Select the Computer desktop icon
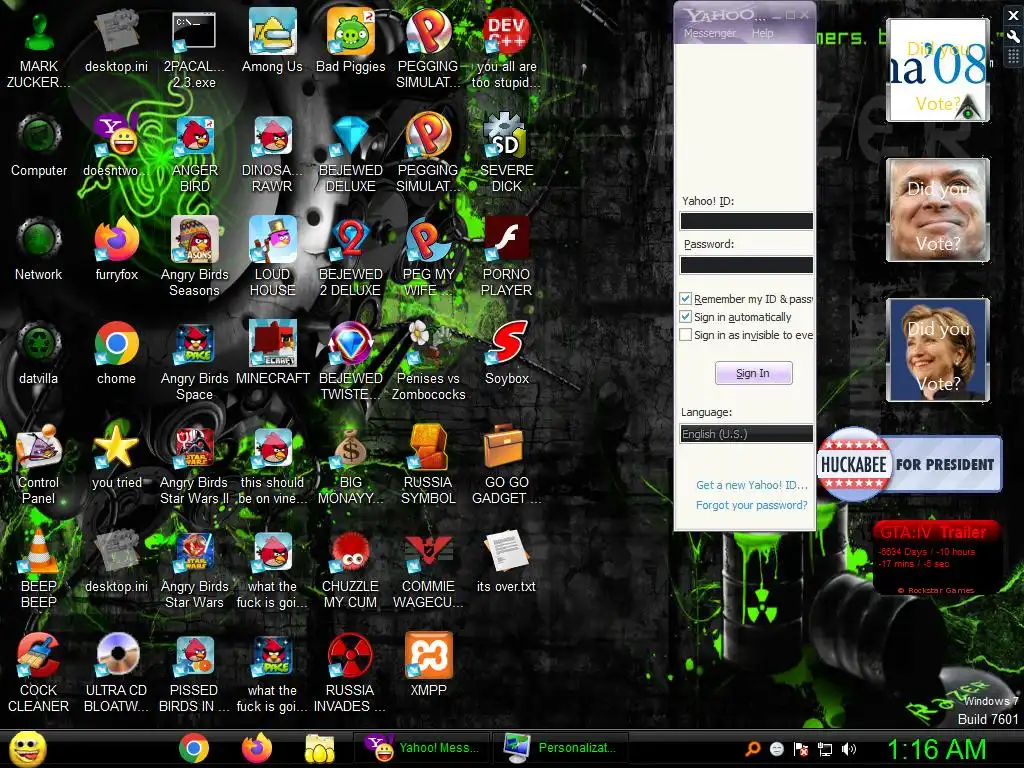Image resolution: width=1024 pixels, height=768 pixels. [x=39, y=145]
